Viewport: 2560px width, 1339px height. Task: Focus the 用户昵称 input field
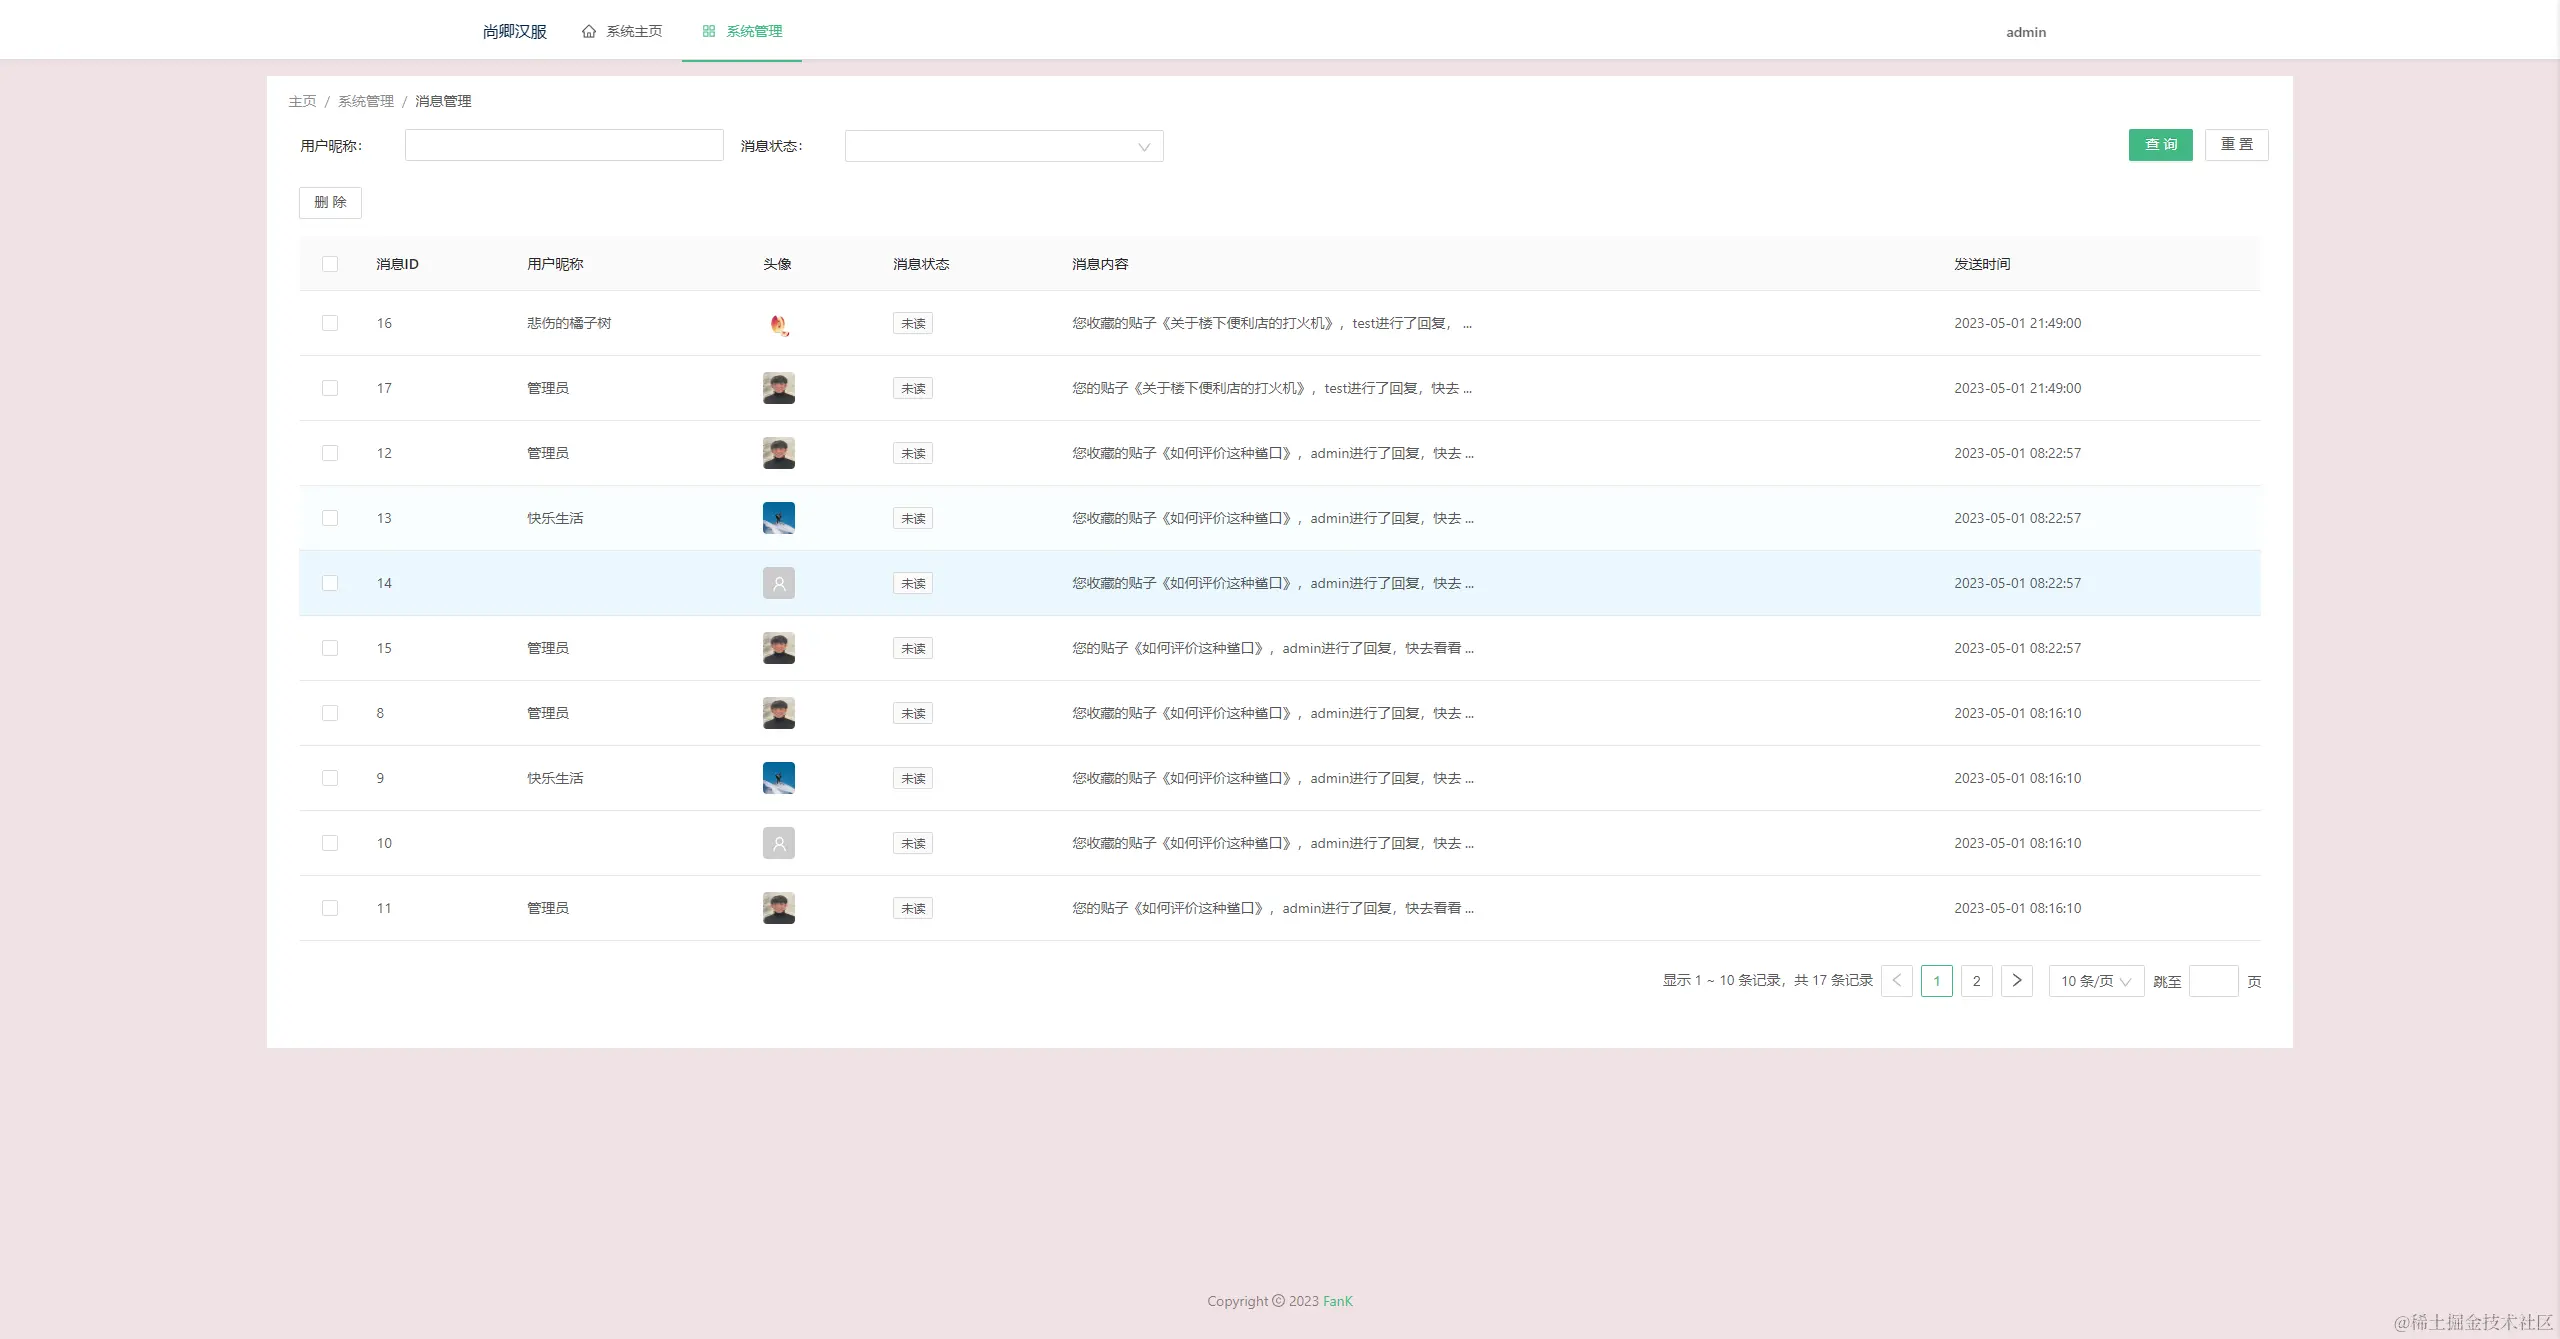coord(564,146)
